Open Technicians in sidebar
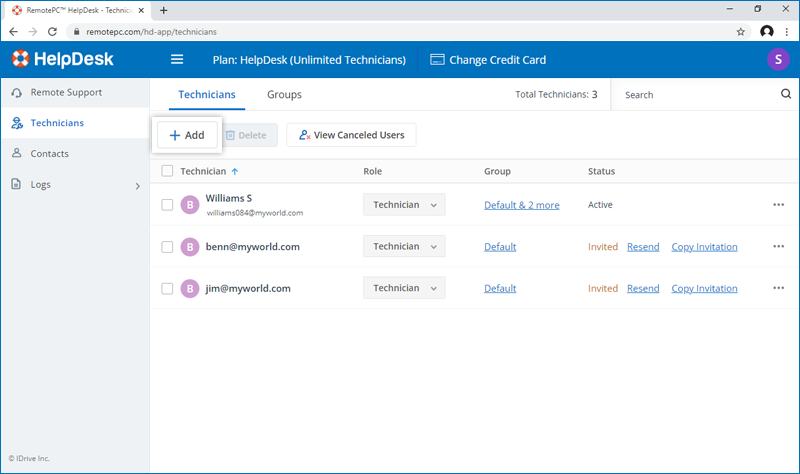This screenshot has width=800, height=474. (x=75, y=123)
